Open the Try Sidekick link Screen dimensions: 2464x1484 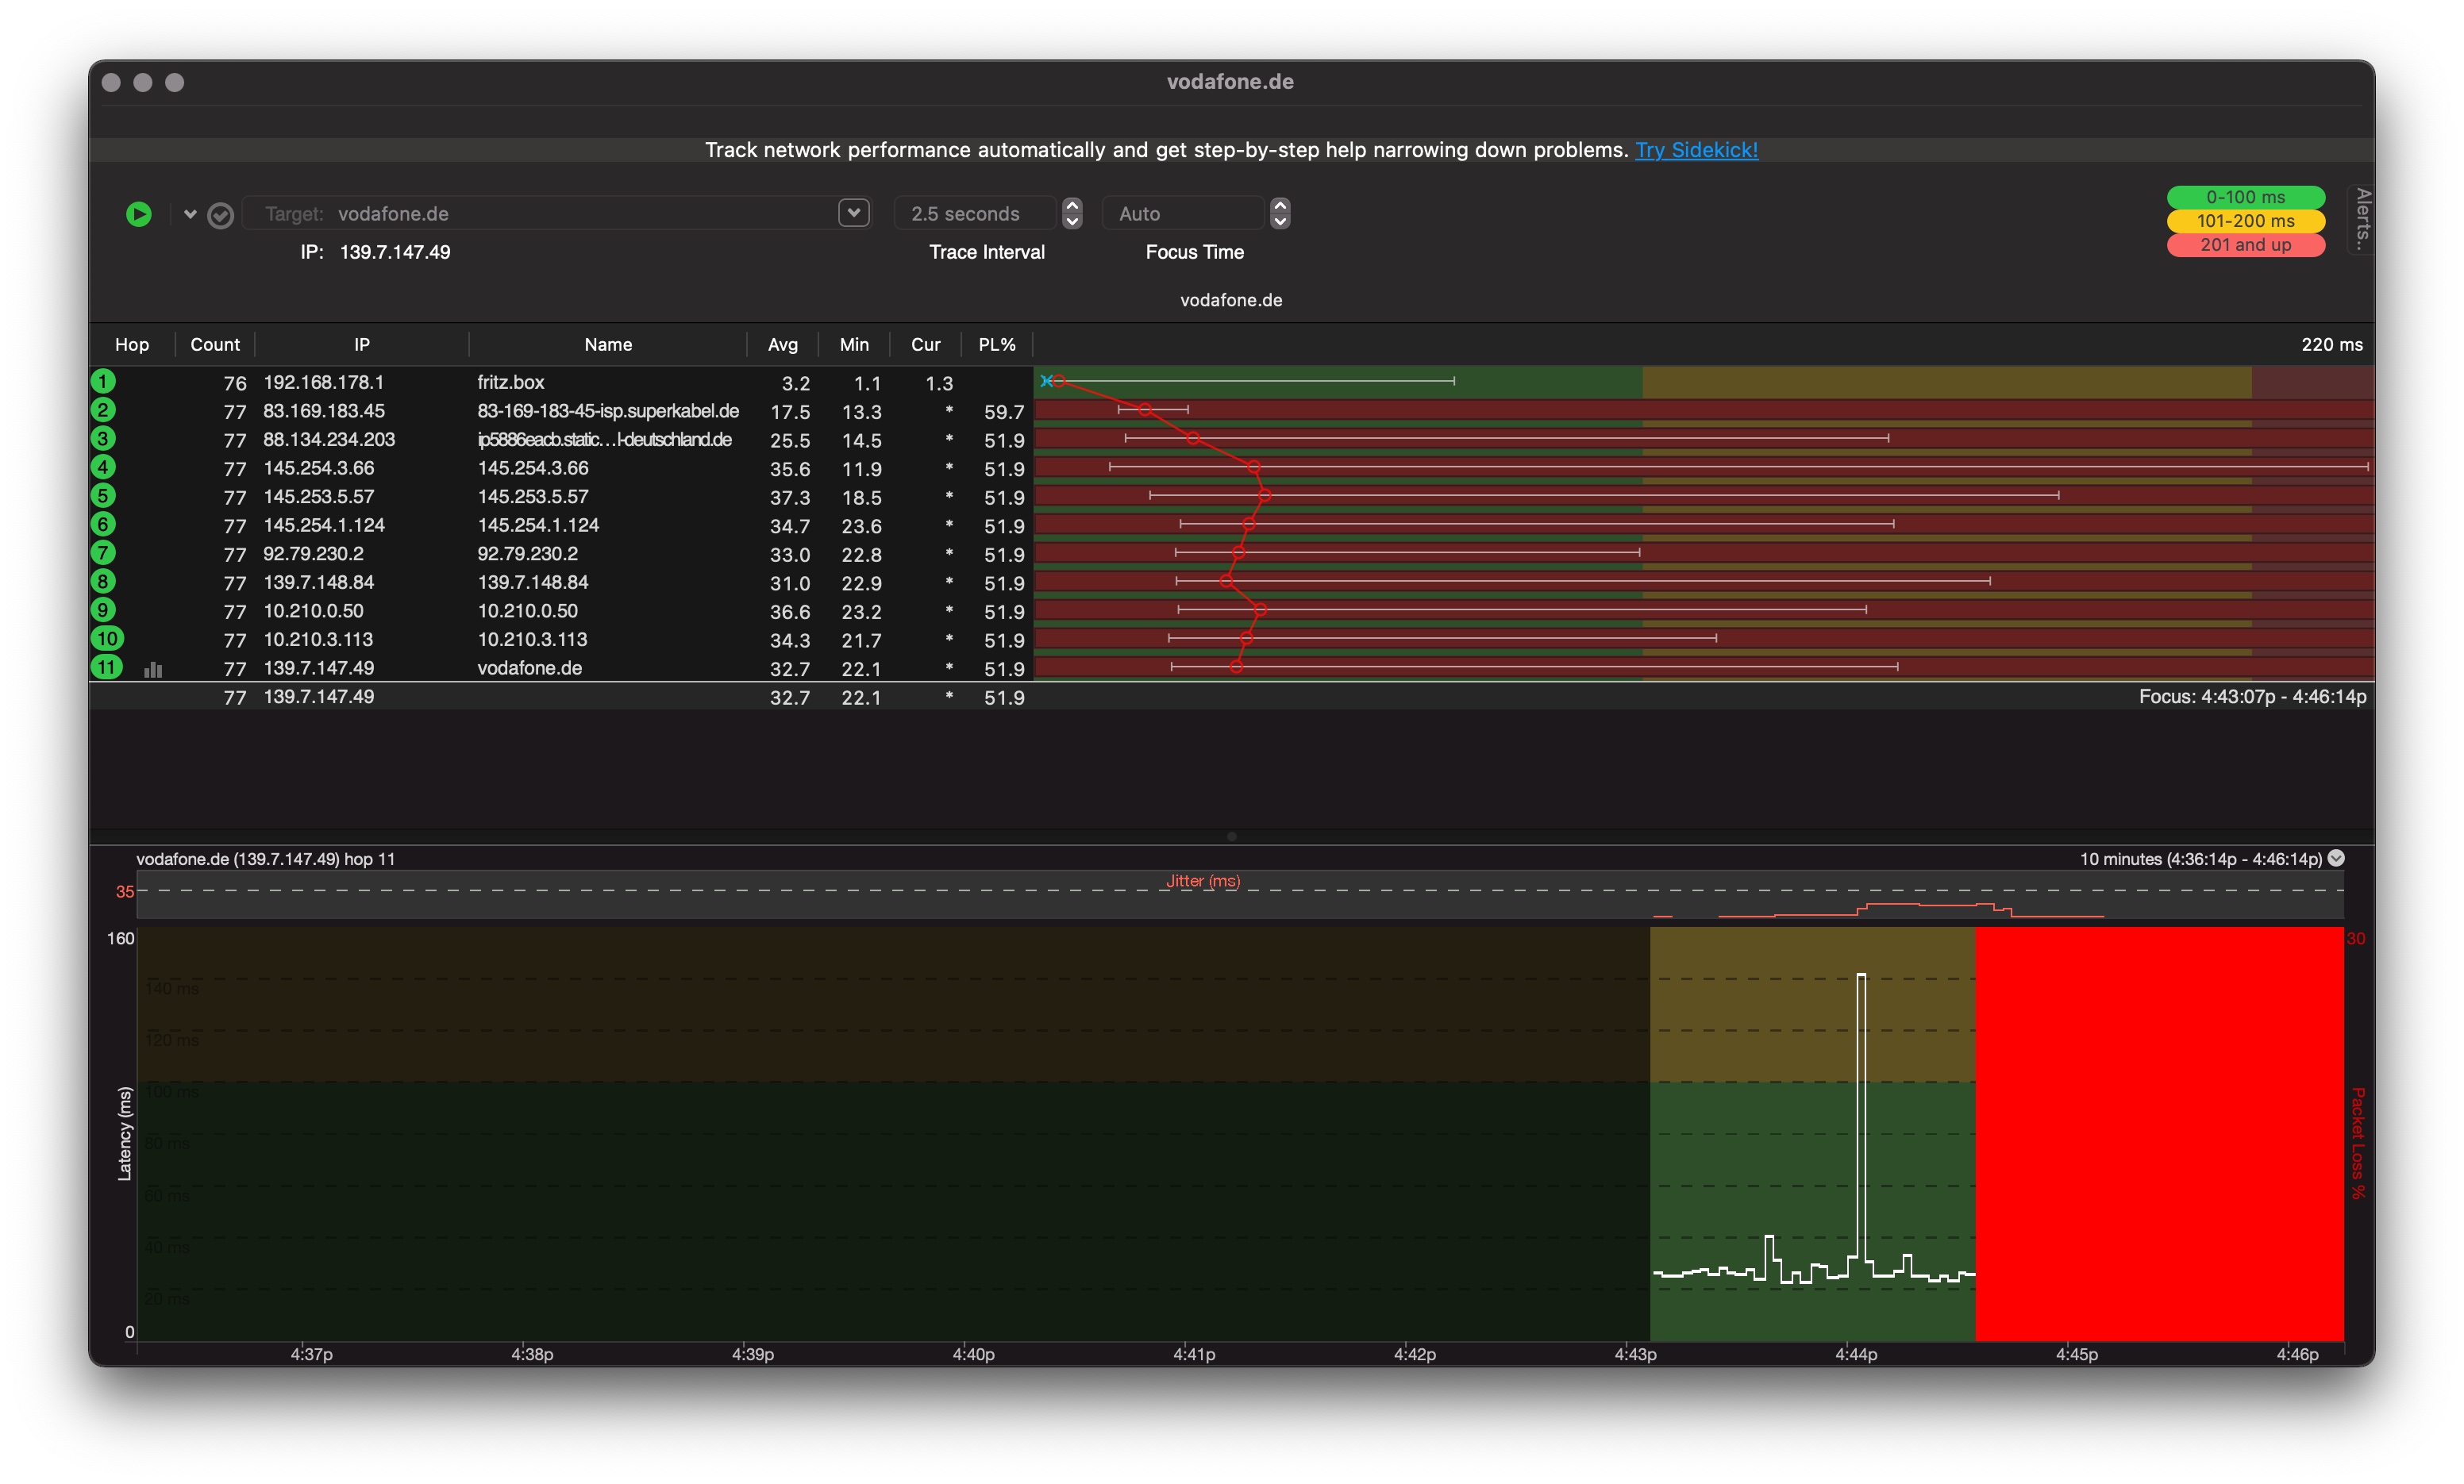1696,150
